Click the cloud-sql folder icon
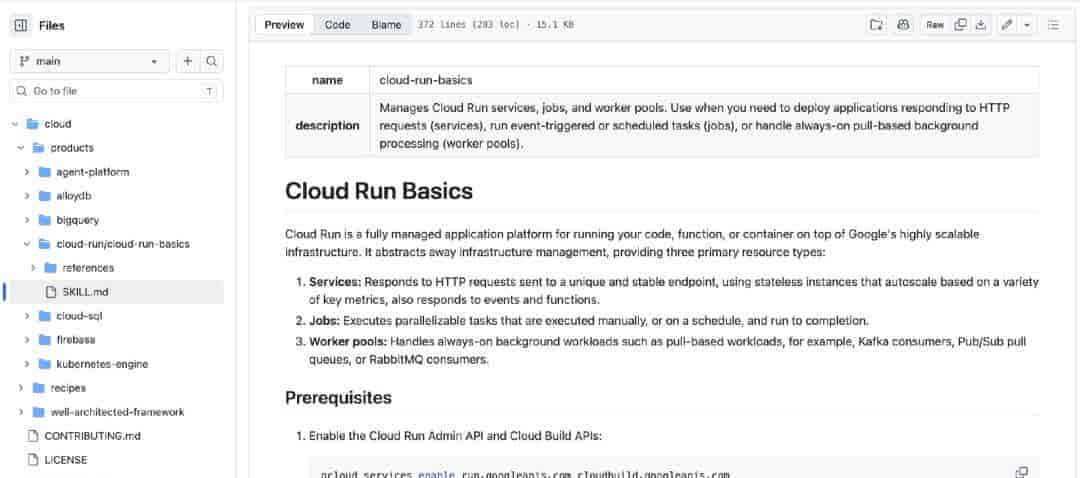The image size is (1080, 478). (45, 316)
